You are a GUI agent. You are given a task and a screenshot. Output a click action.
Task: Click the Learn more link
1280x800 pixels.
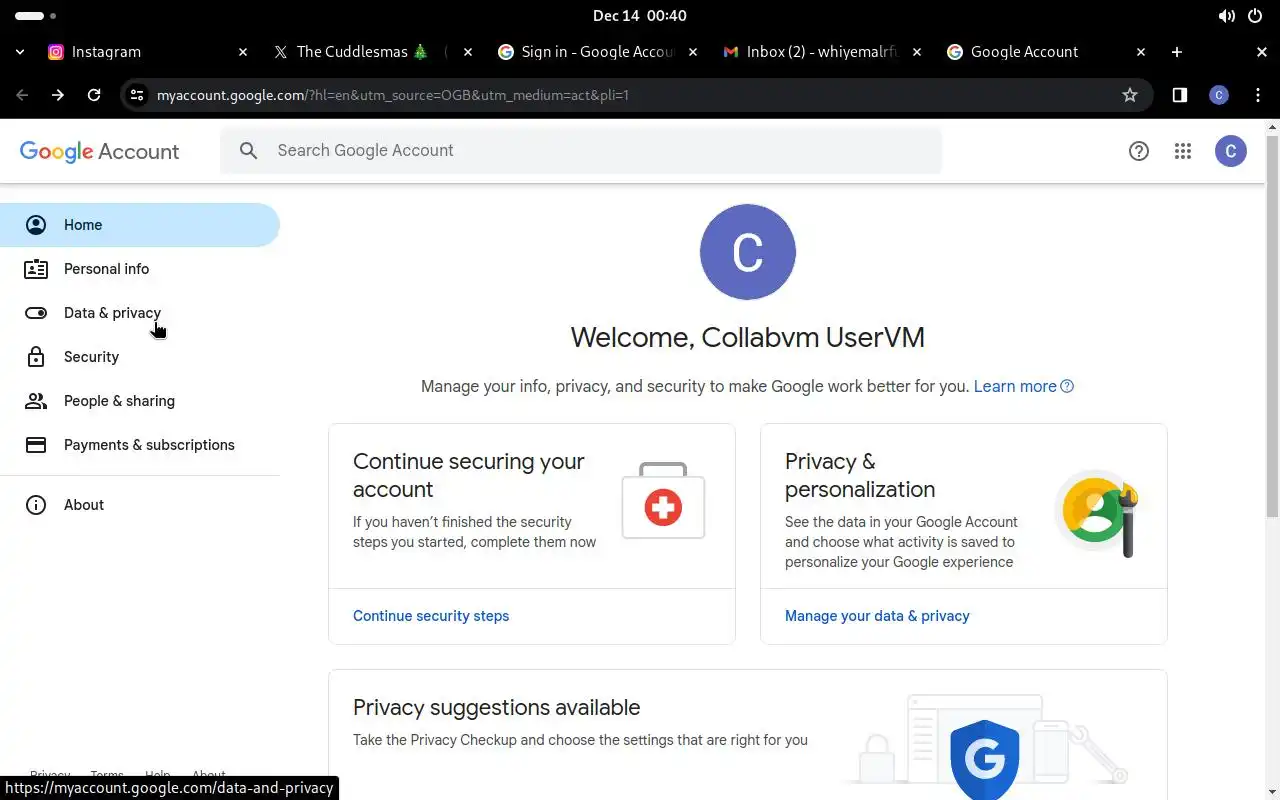(x=1015, y=386)
